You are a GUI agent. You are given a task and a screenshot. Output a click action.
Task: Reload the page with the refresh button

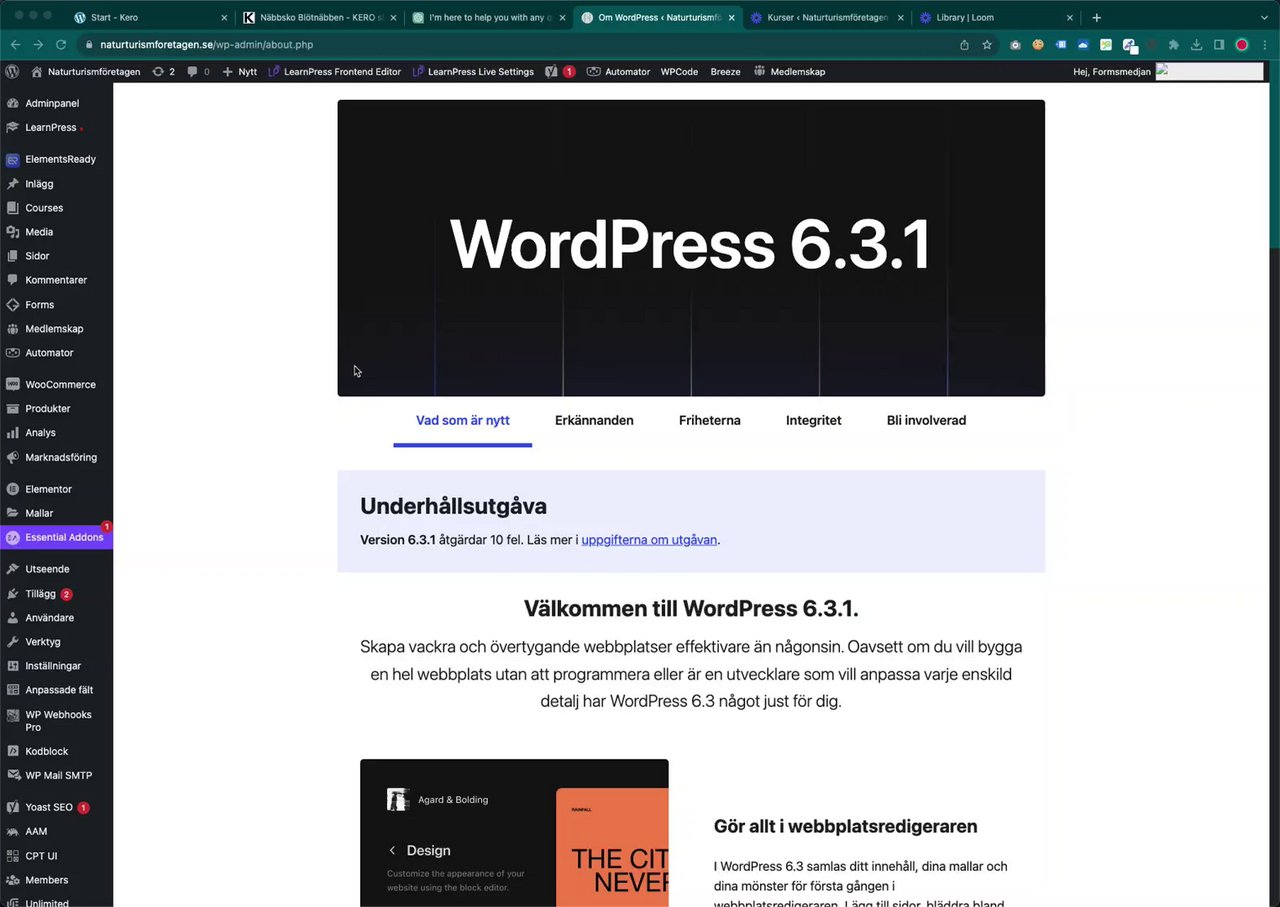coord(61,45)
